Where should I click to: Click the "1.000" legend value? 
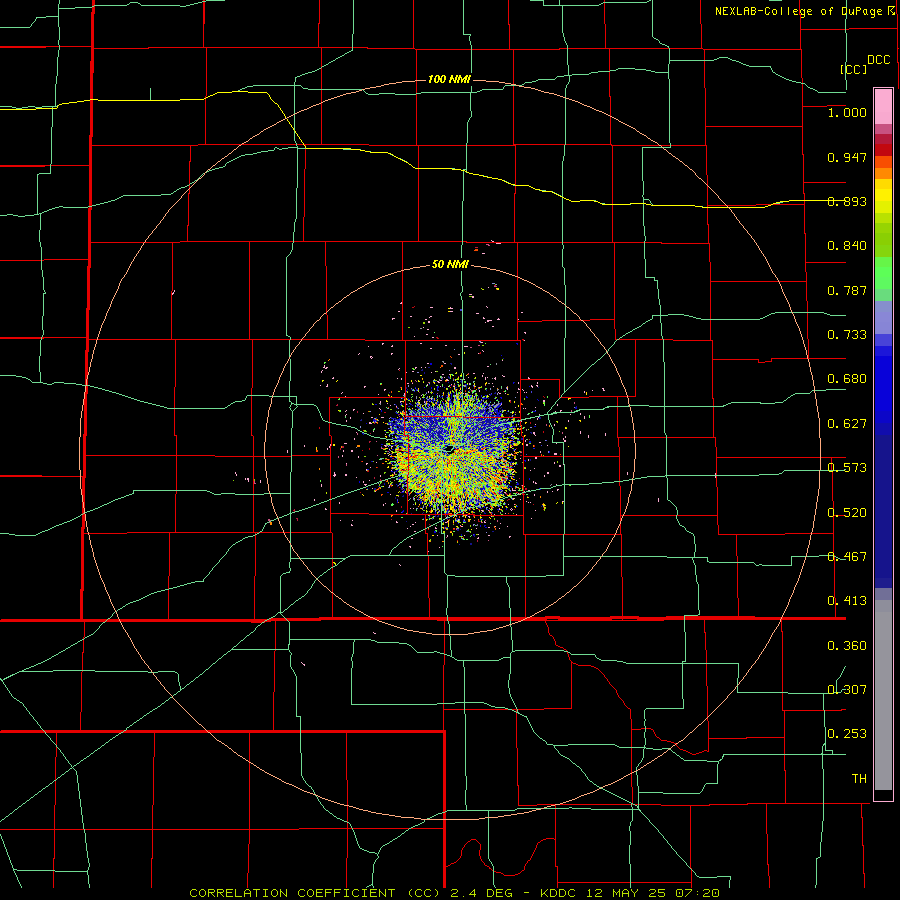[x=847, y=112]
